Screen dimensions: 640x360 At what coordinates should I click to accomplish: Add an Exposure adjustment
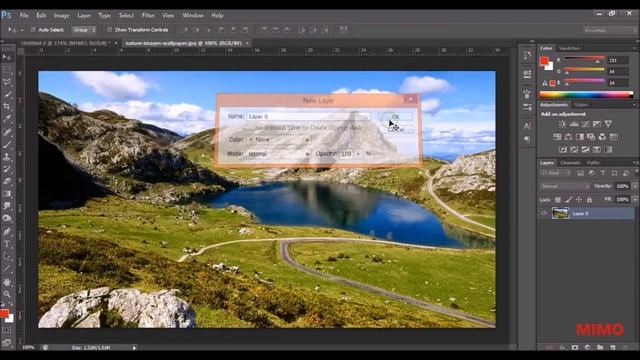(x=597, y=124)
